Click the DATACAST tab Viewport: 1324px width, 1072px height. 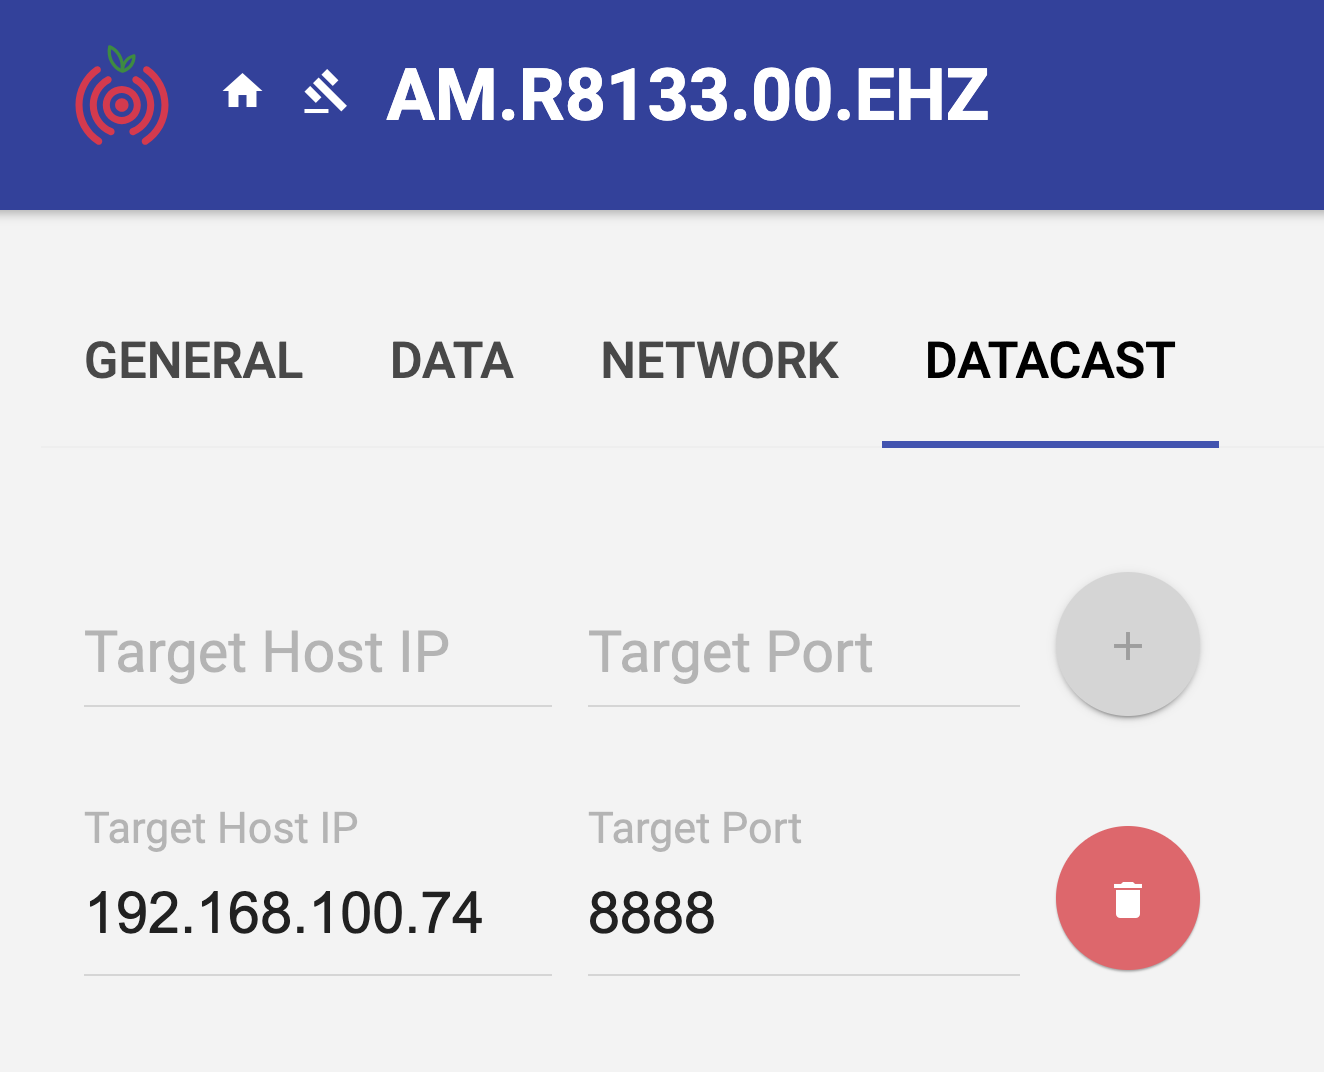coord(1050,361)
